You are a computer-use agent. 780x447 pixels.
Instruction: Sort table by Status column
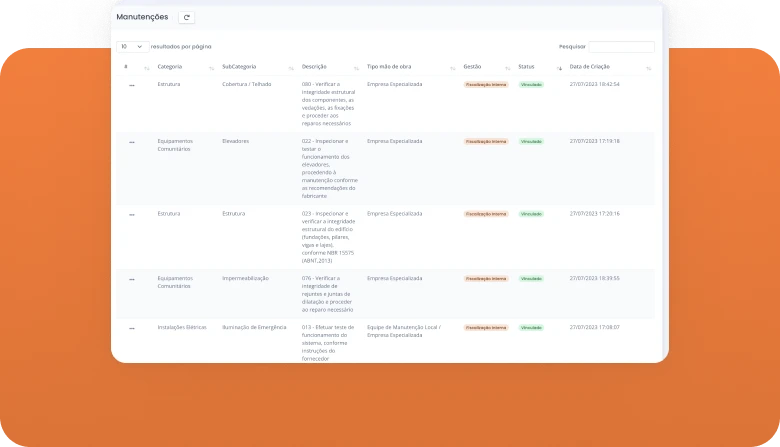pyautogui.click(x=527, y=67)
